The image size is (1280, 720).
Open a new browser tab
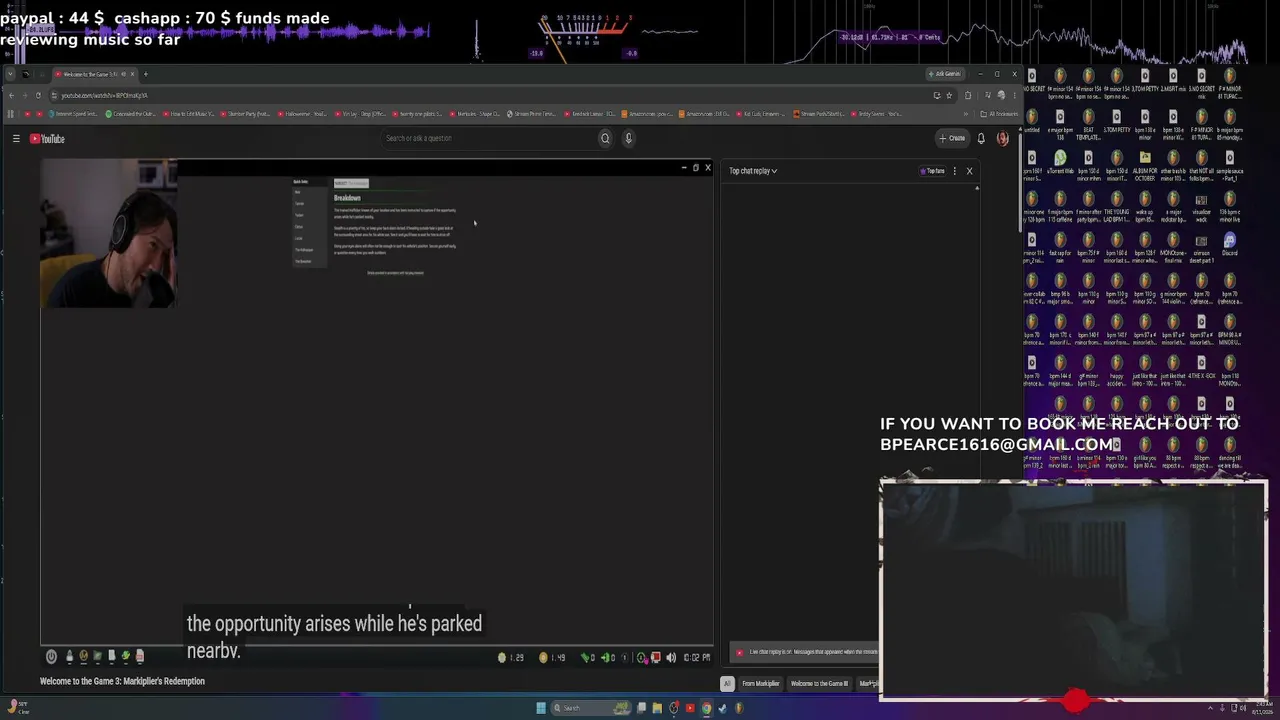[x=145, y=74]
